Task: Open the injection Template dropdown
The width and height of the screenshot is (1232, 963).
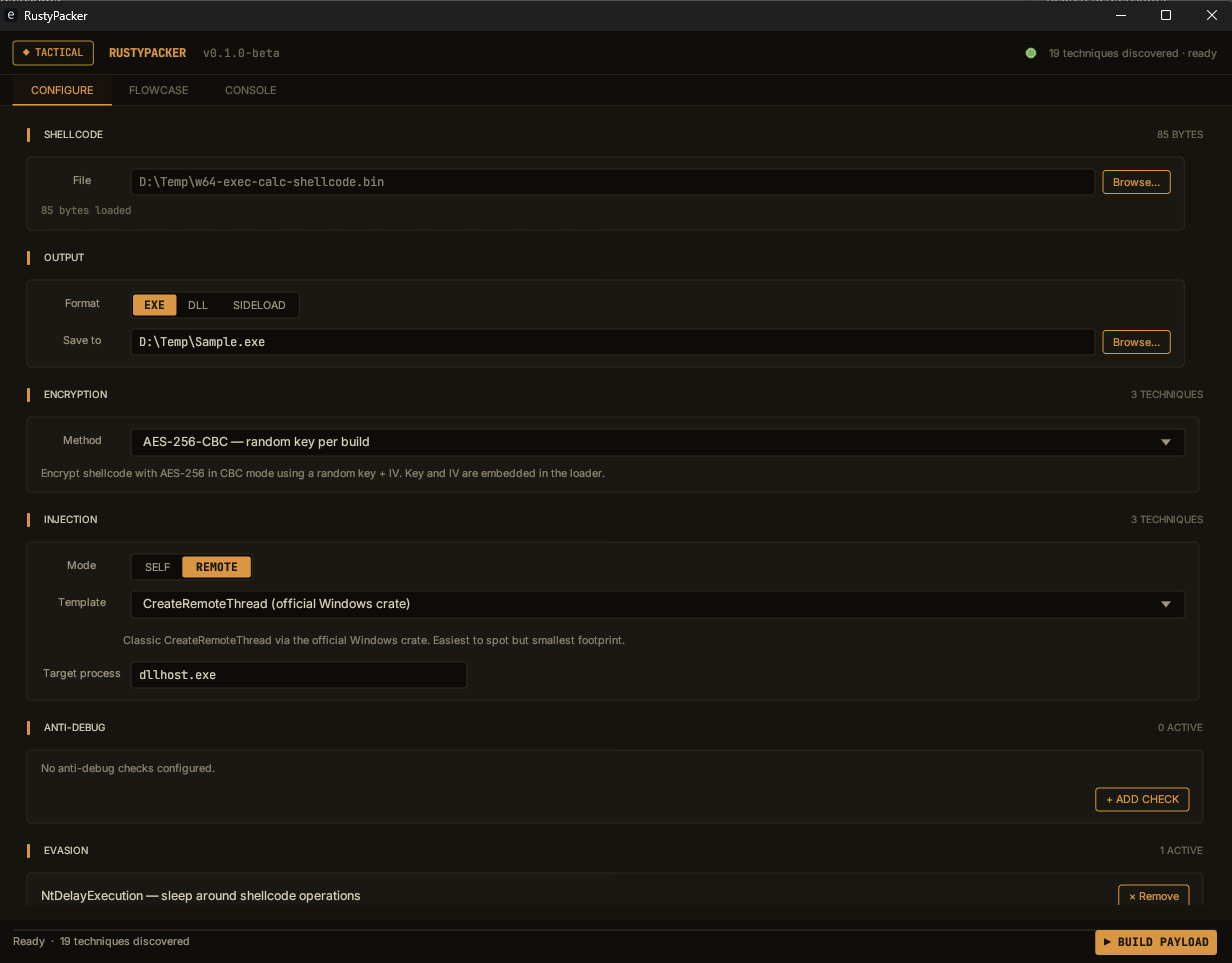Action: point(657,604)
